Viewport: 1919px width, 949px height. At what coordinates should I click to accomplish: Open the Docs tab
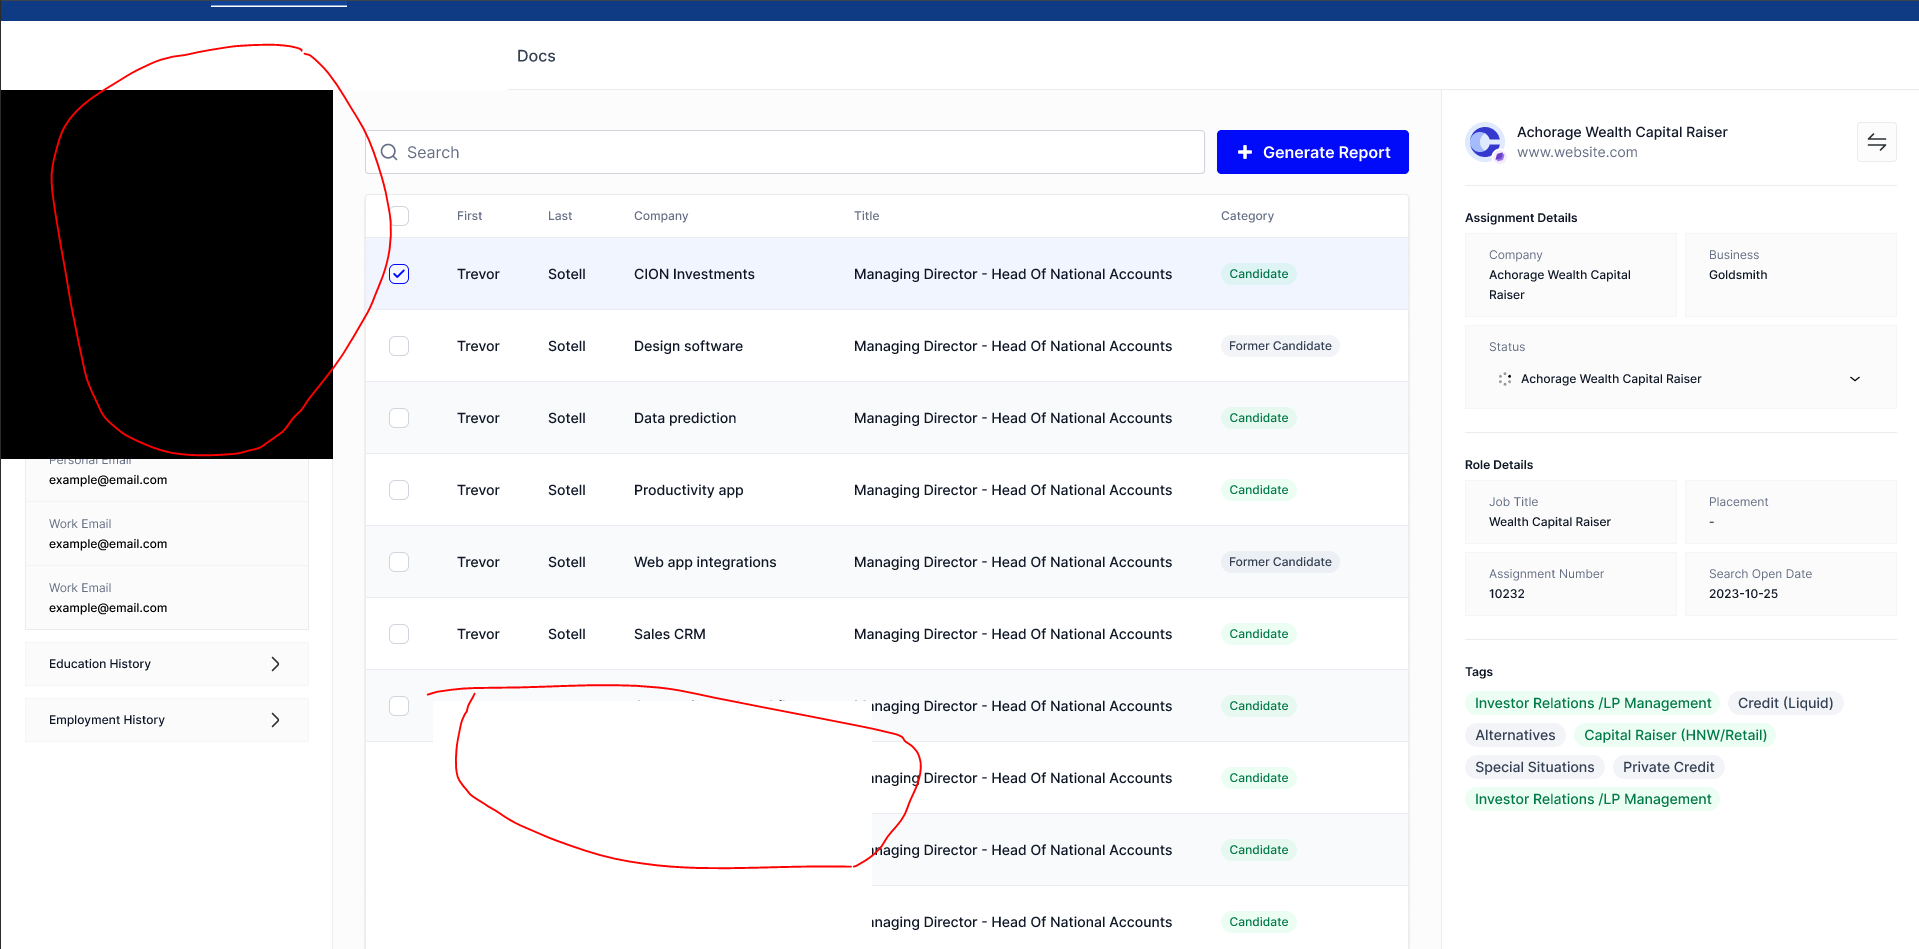click(x=536, y=56)
